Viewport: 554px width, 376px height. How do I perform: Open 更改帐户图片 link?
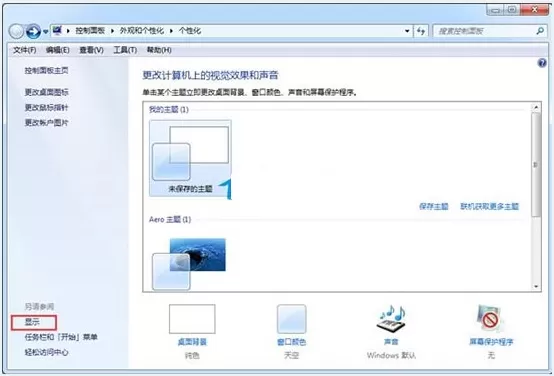pyautogui.click(x=46, y=123)
